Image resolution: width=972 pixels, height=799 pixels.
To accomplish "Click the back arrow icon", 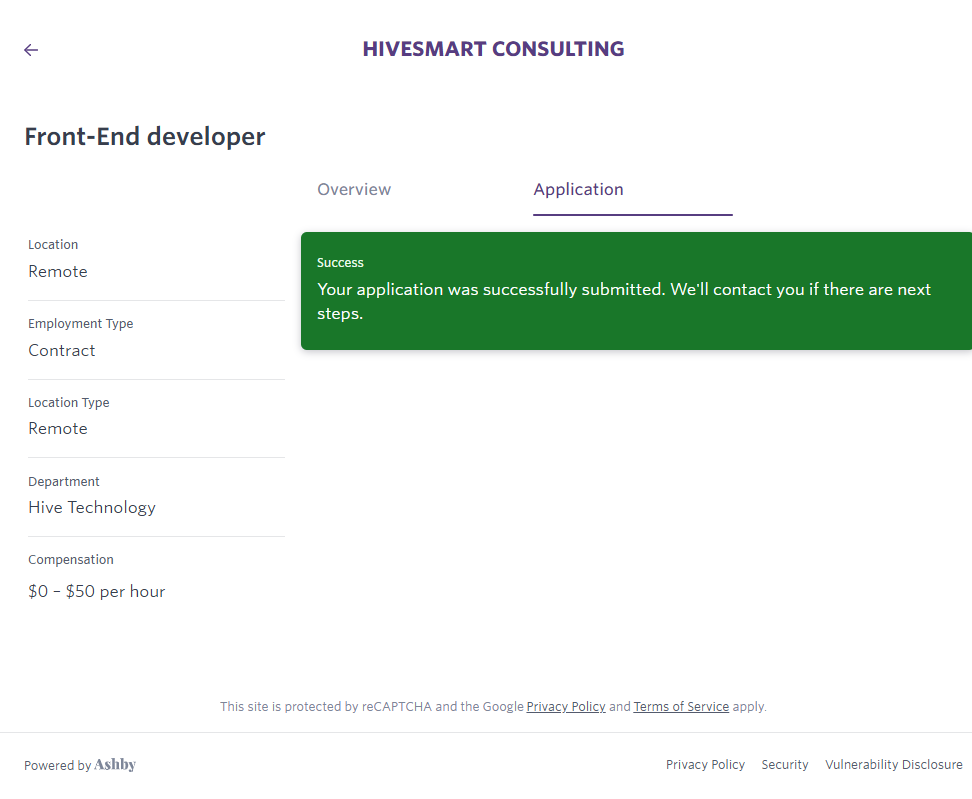I will click(x=31, y=50).
